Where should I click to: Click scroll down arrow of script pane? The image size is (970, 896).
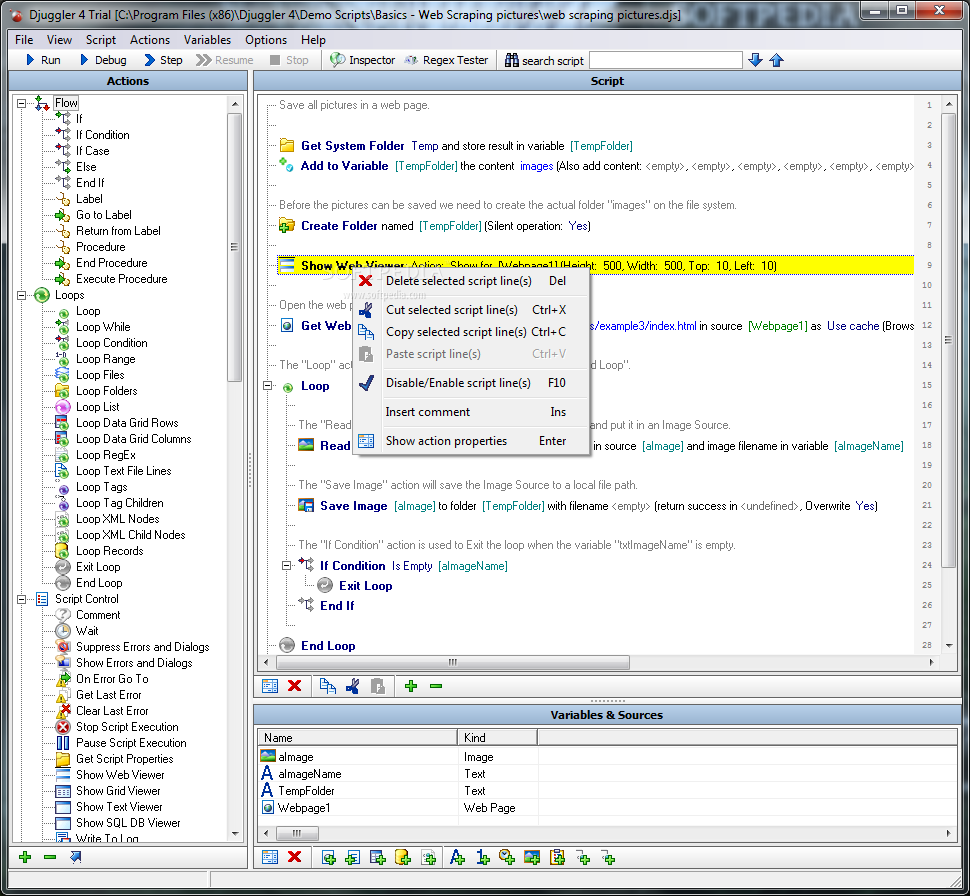coord(949,645)
